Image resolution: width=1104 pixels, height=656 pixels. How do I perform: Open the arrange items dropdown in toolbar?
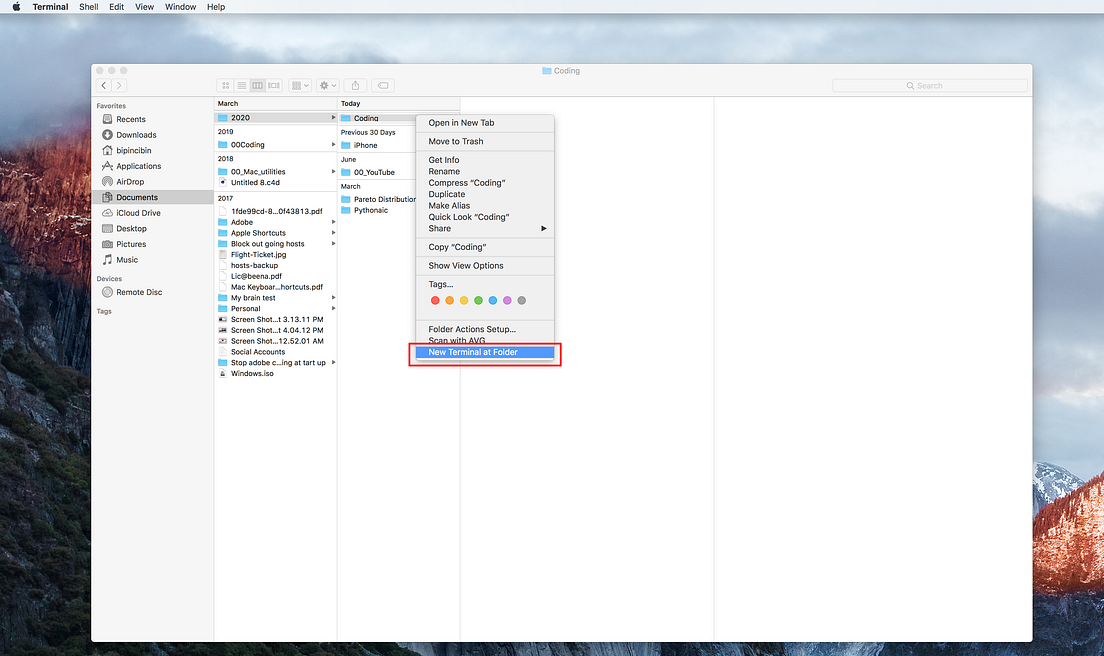[300, 85]
